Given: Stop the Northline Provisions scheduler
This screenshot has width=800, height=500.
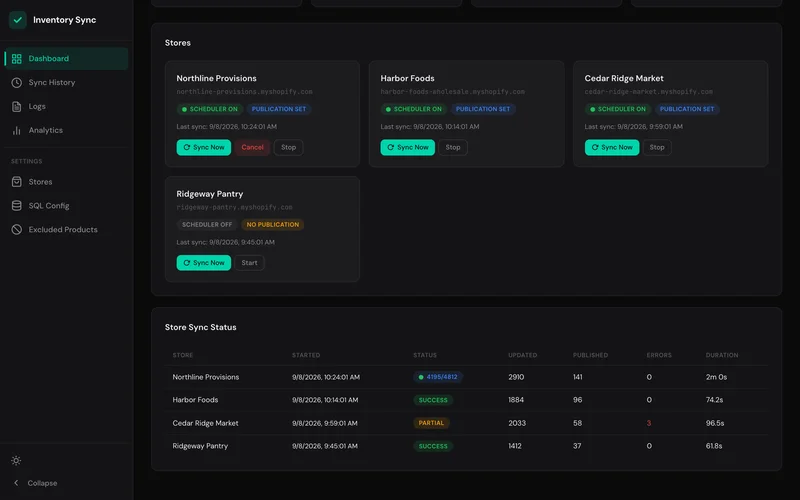Looking at the screenshot, I should (288, 147).
